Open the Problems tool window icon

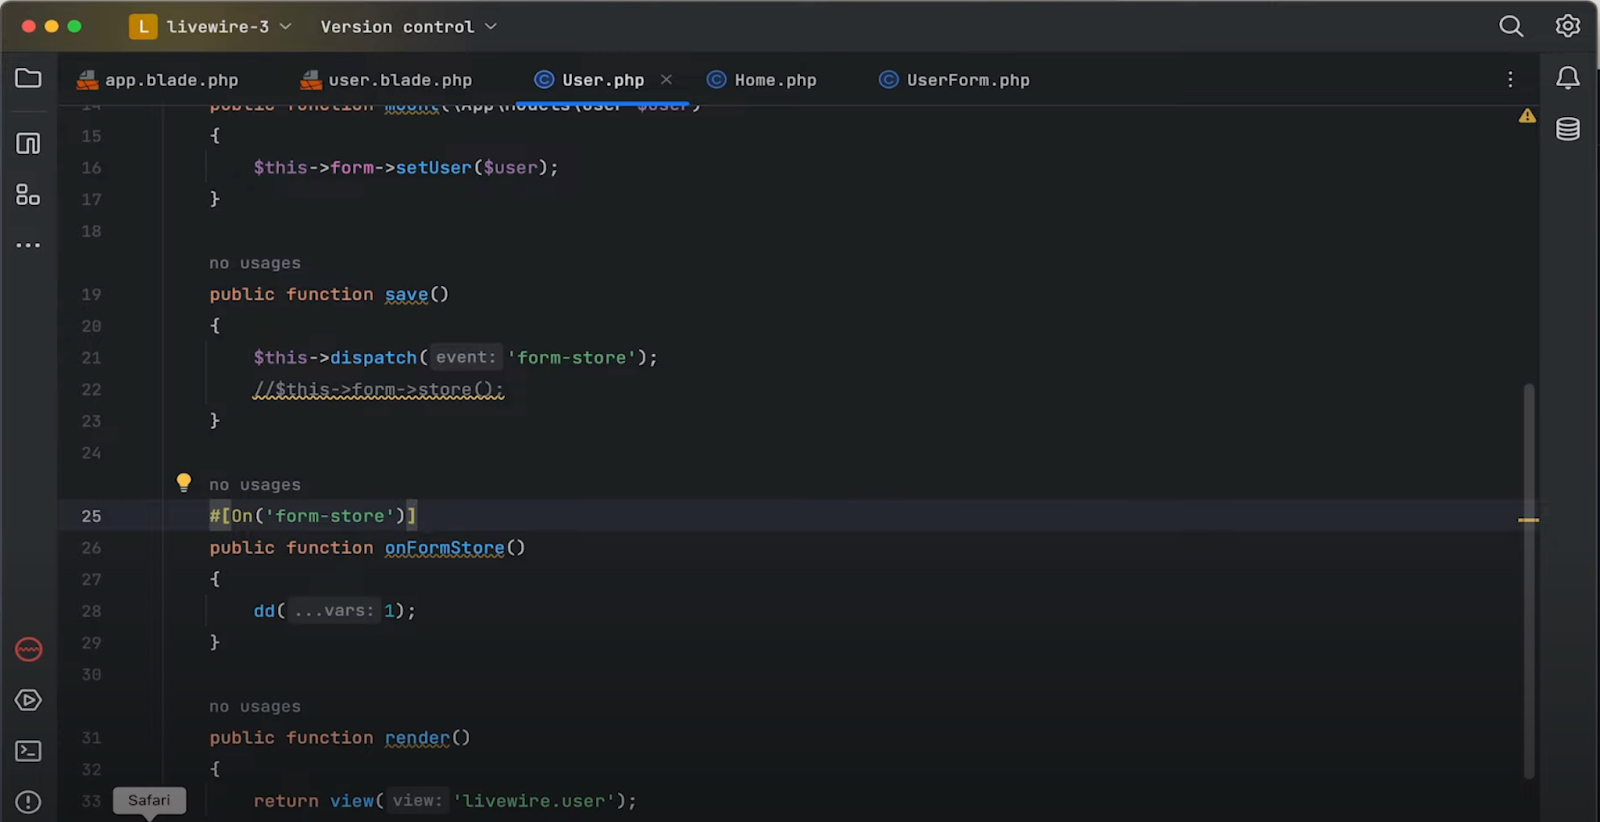28,802
